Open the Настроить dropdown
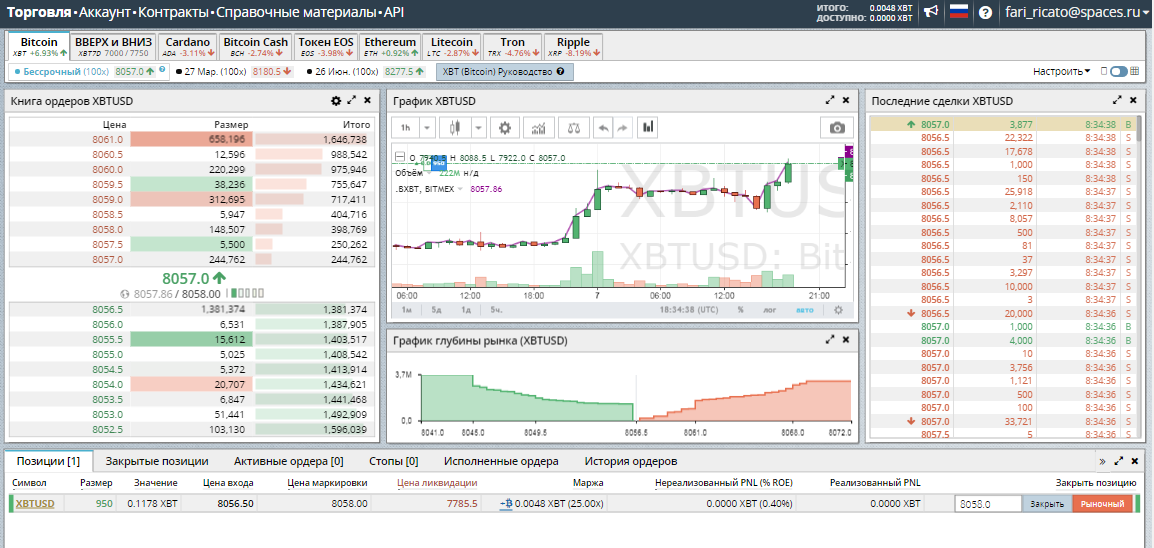 point(1061,71)
